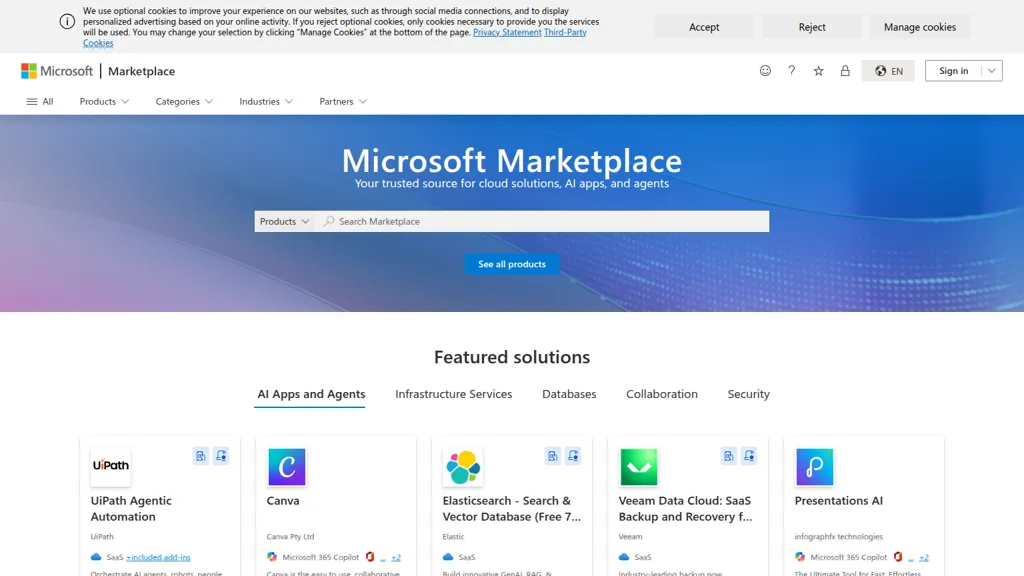
Task: Click the +2 link on Canva card
Action: [x=396, y=557]
